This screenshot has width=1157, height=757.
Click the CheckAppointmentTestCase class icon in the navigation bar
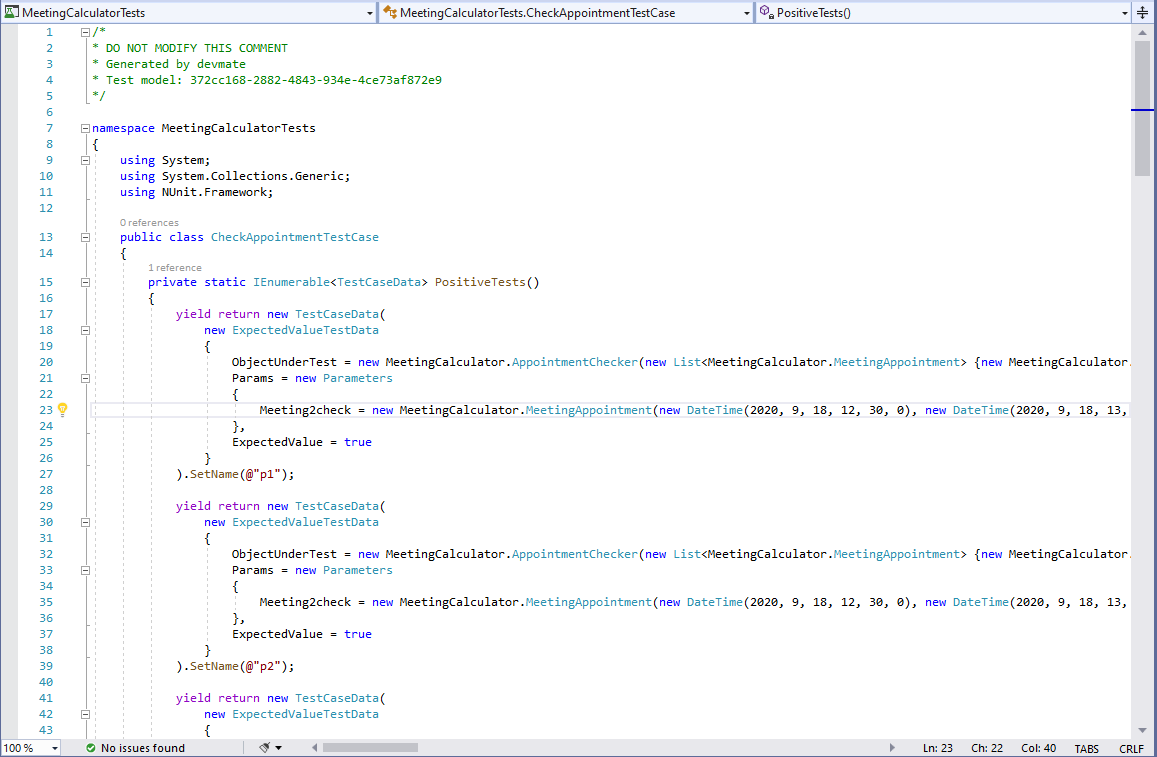pos(389,14)
